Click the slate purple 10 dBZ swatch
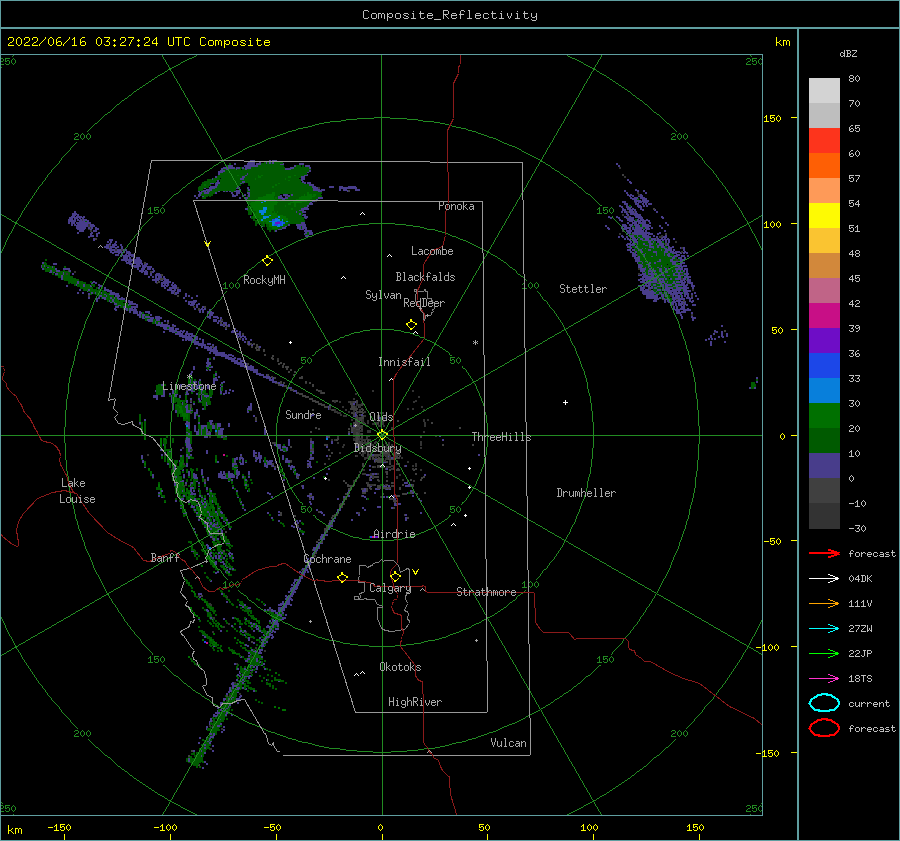The height and width of the screenshot is (841, 900). pos(824,466)
